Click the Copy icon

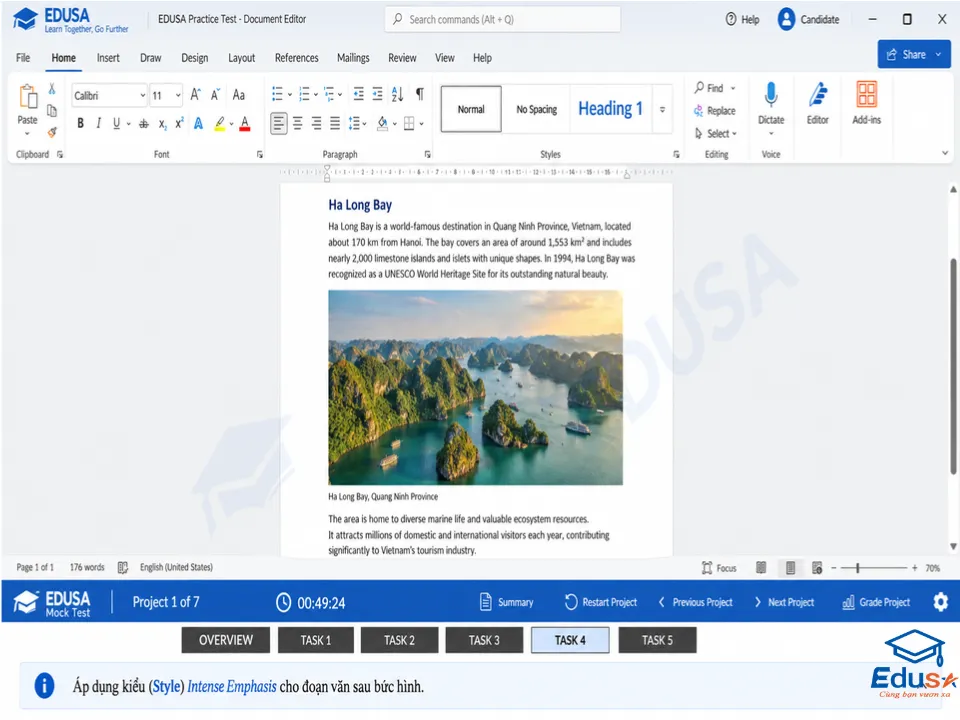tap(52, 111)
